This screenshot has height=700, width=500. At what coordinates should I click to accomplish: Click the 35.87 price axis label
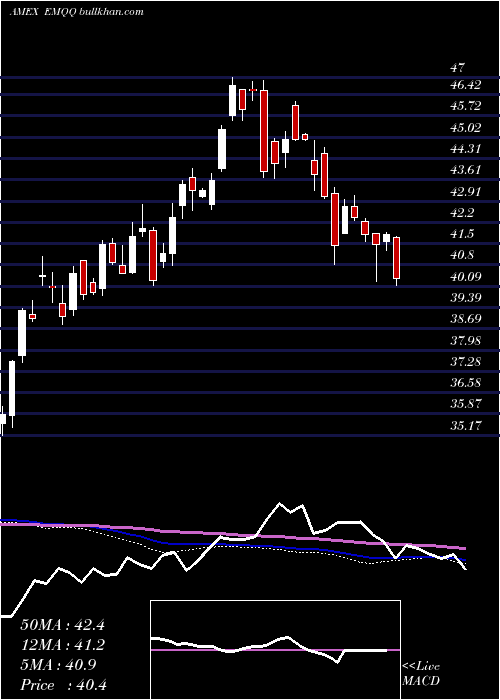pyautogui.click(x=466, y=404)
